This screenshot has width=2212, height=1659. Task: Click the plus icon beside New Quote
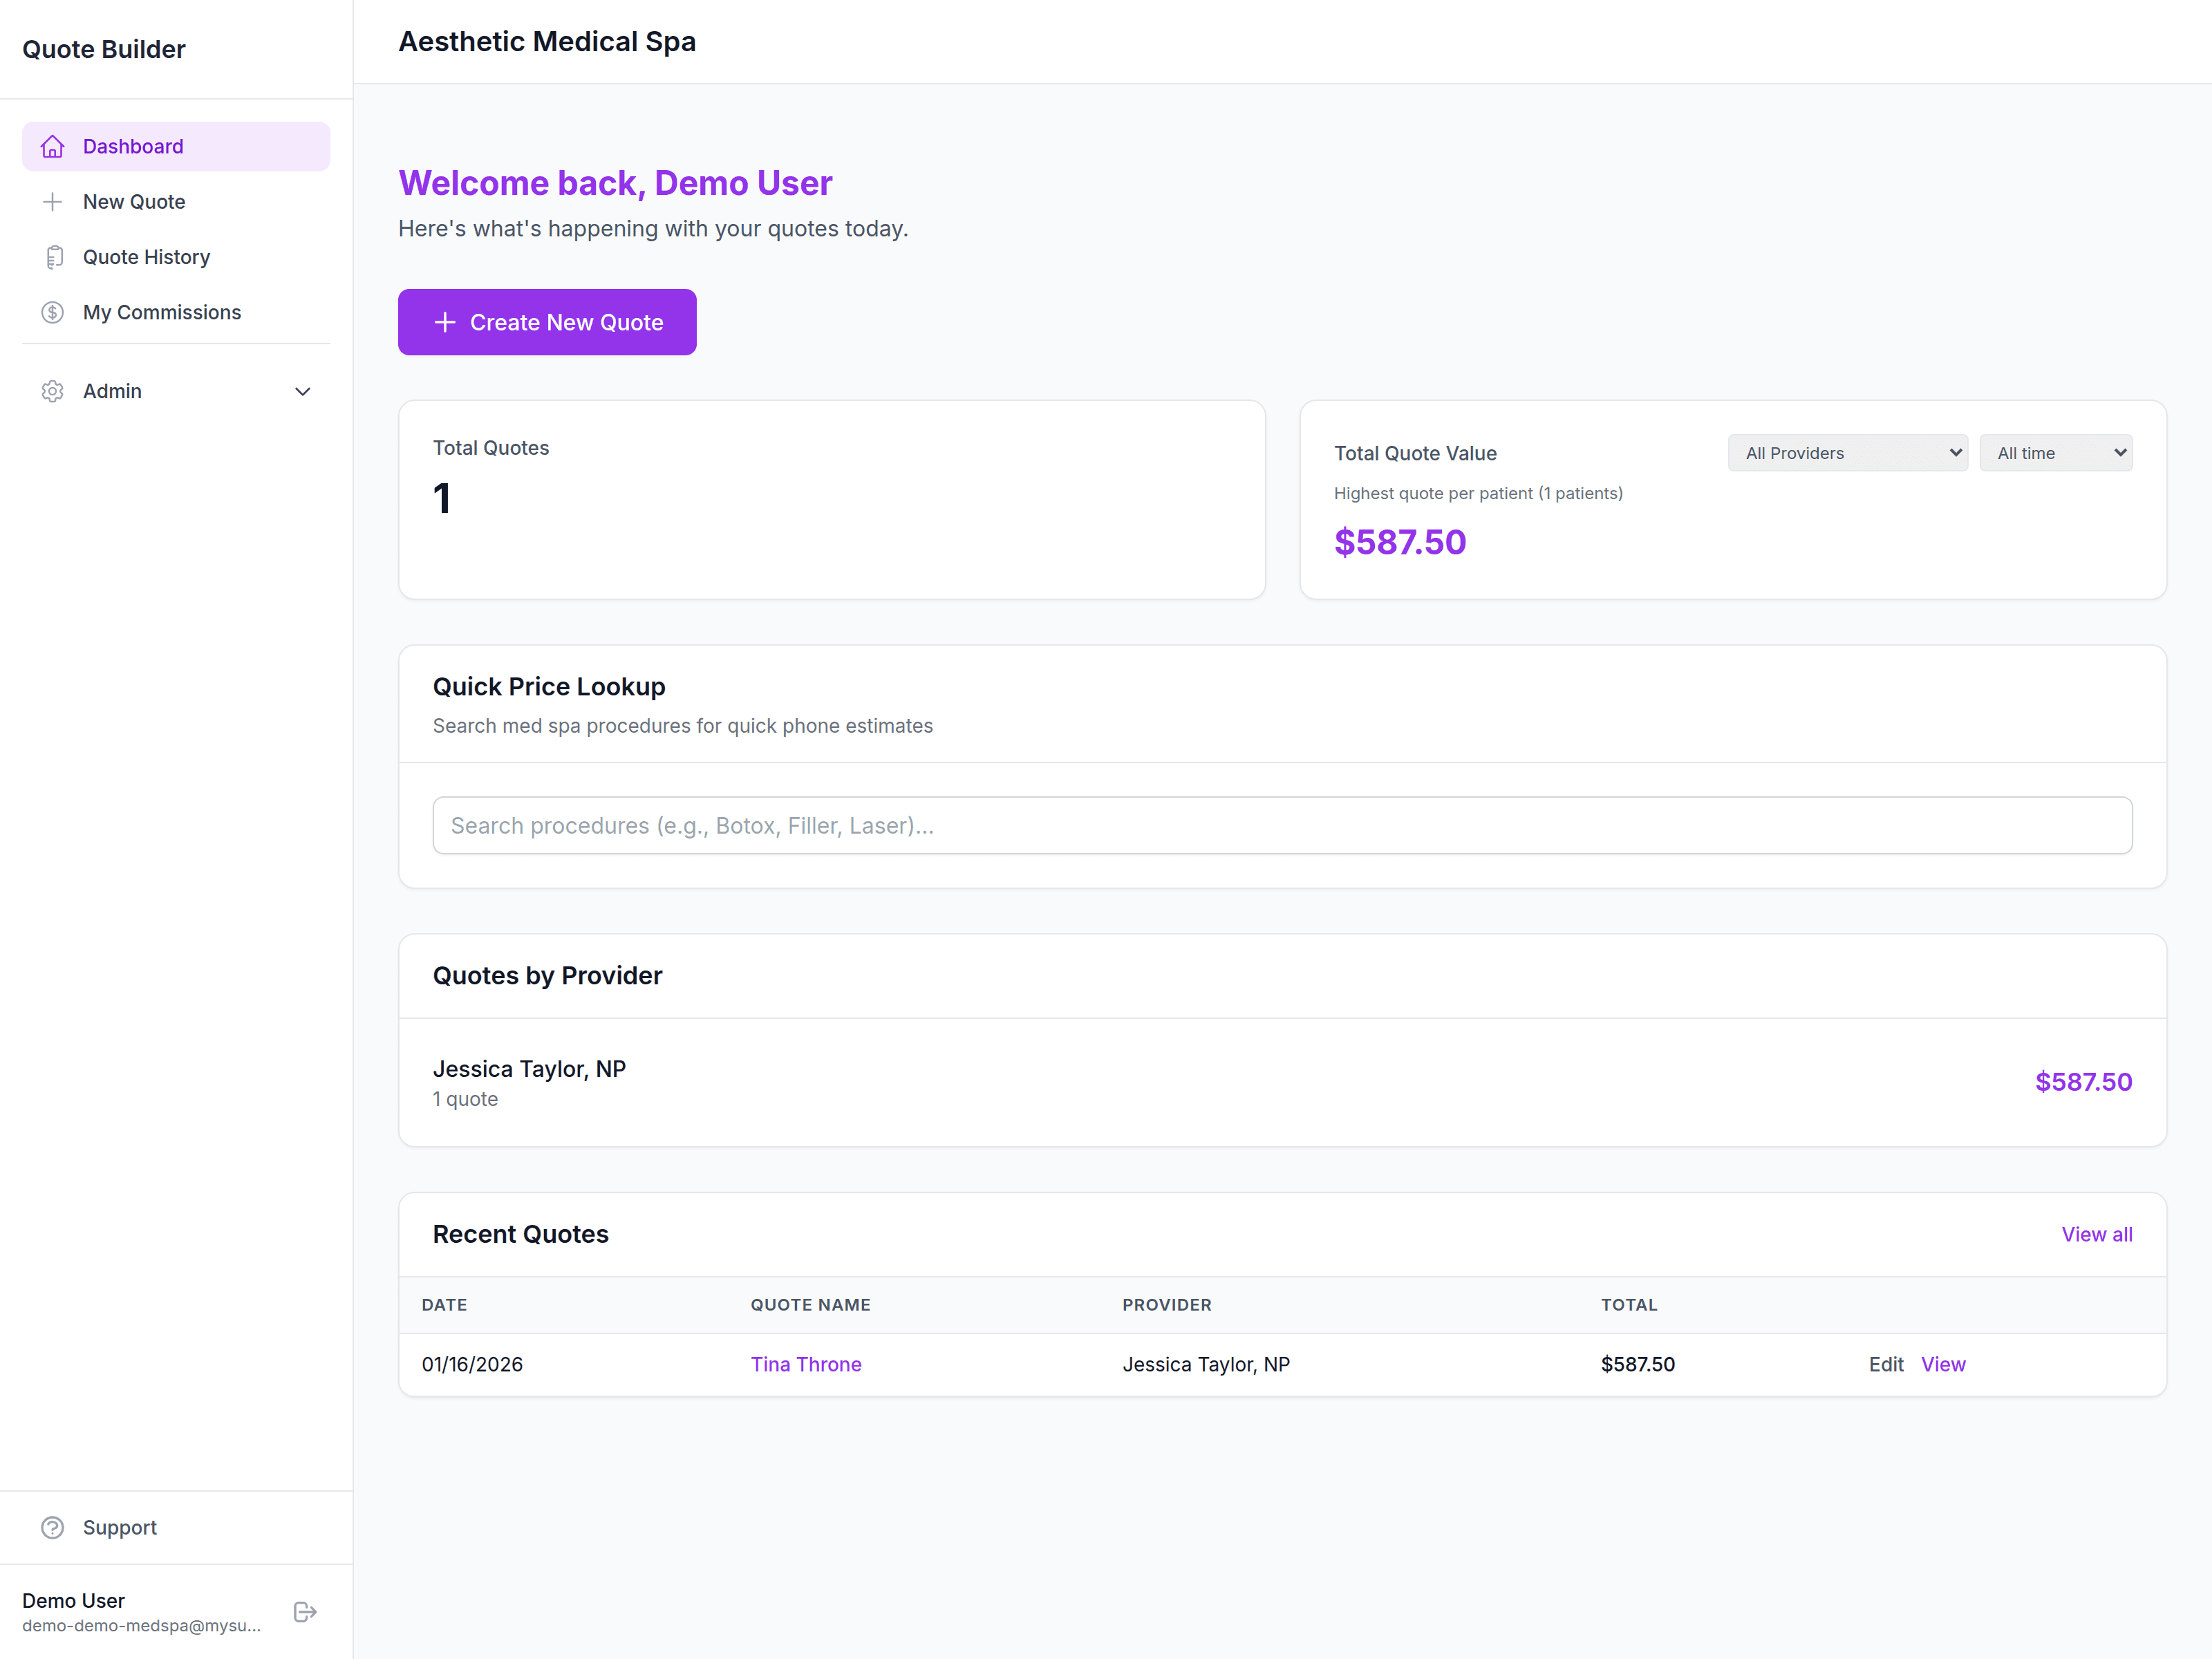point(53,202)
